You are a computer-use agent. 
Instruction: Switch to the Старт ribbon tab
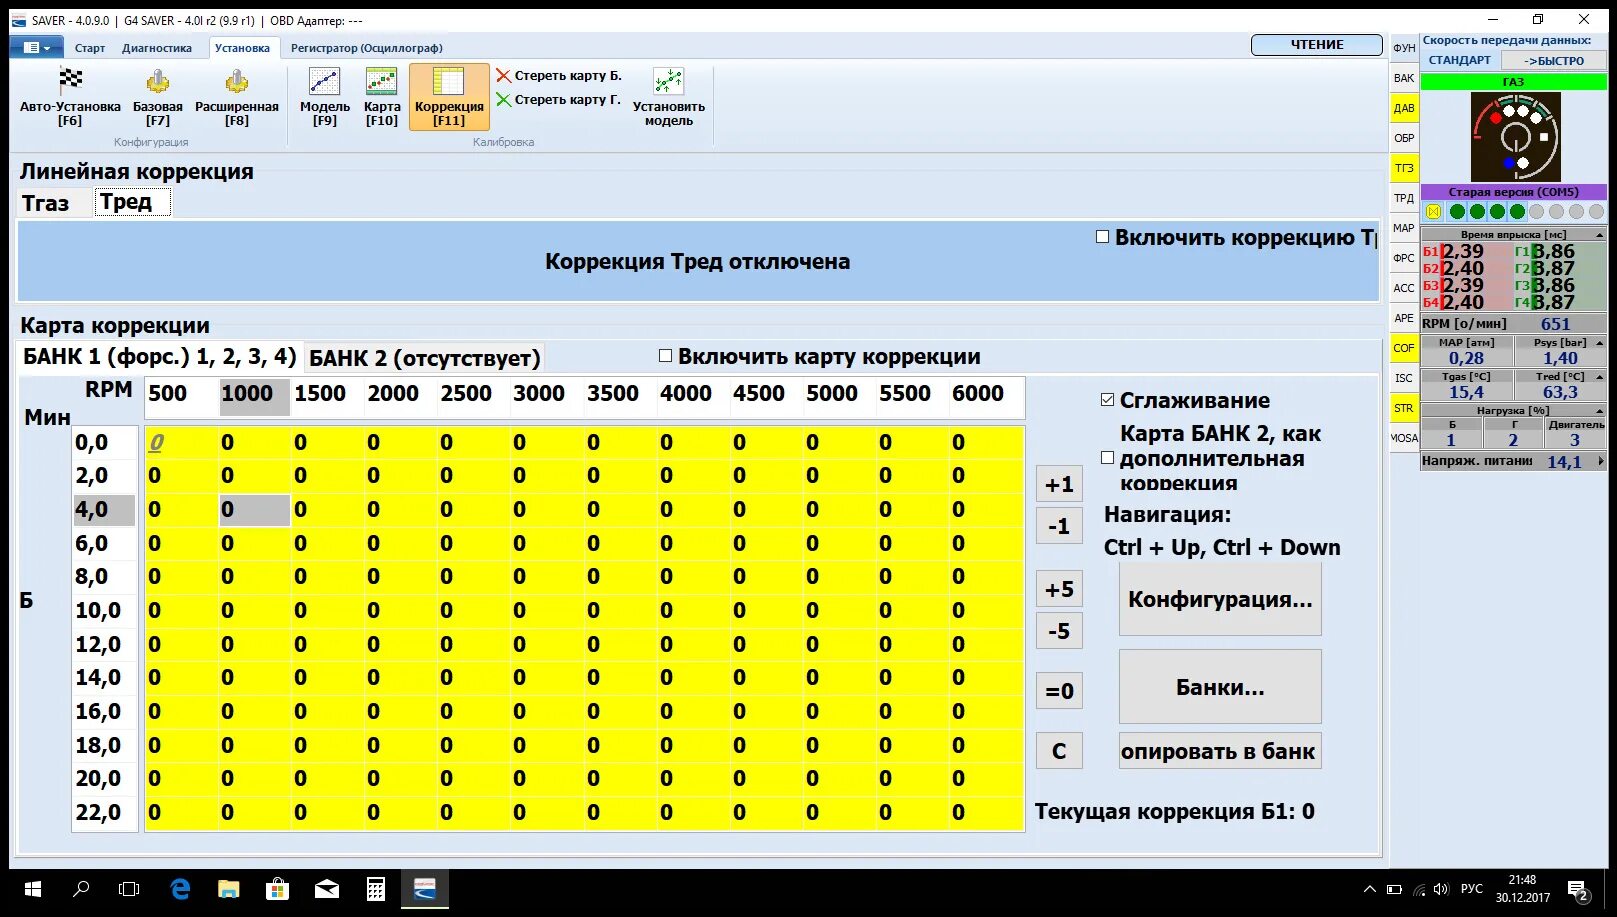point(89,48)
